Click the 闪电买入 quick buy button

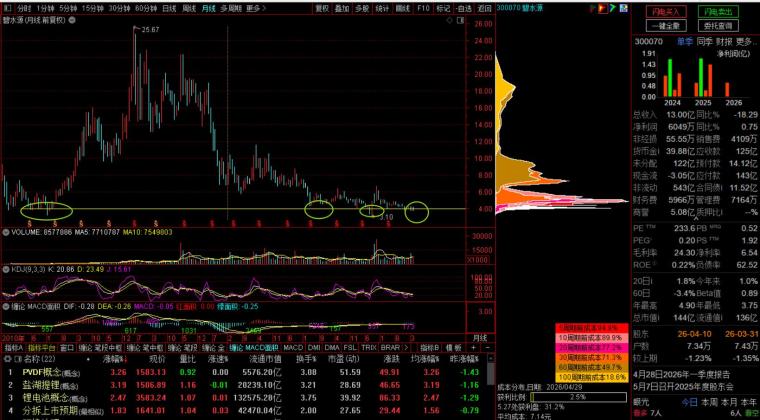click(666, 12)
